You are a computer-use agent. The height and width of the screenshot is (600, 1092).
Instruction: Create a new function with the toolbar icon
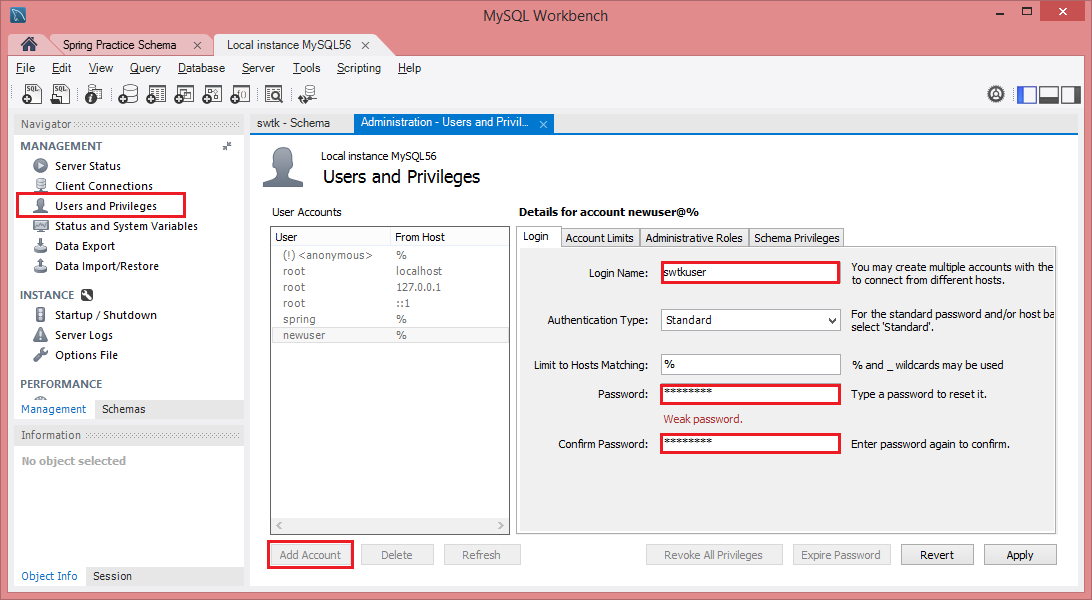tap(240, 93)
